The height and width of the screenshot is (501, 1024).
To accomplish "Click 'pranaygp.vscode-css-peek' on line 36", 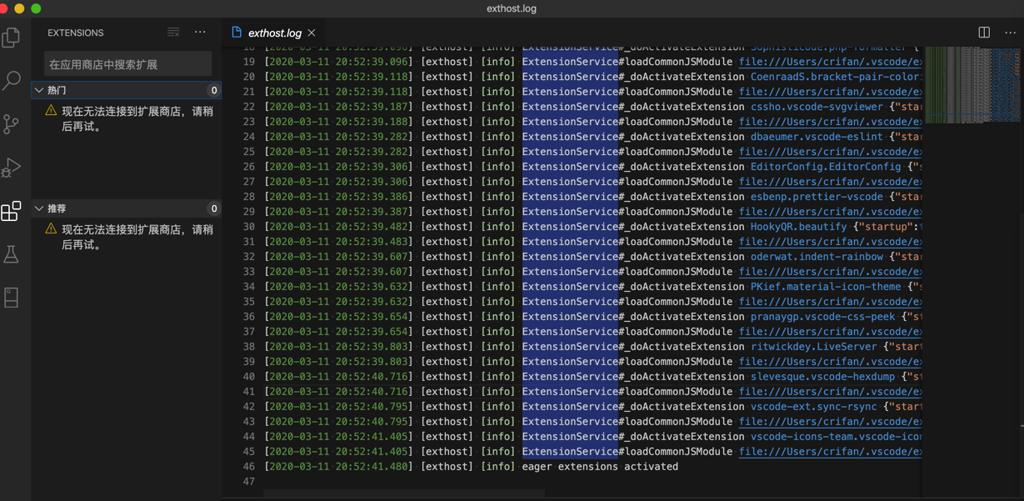I will 823,317.
